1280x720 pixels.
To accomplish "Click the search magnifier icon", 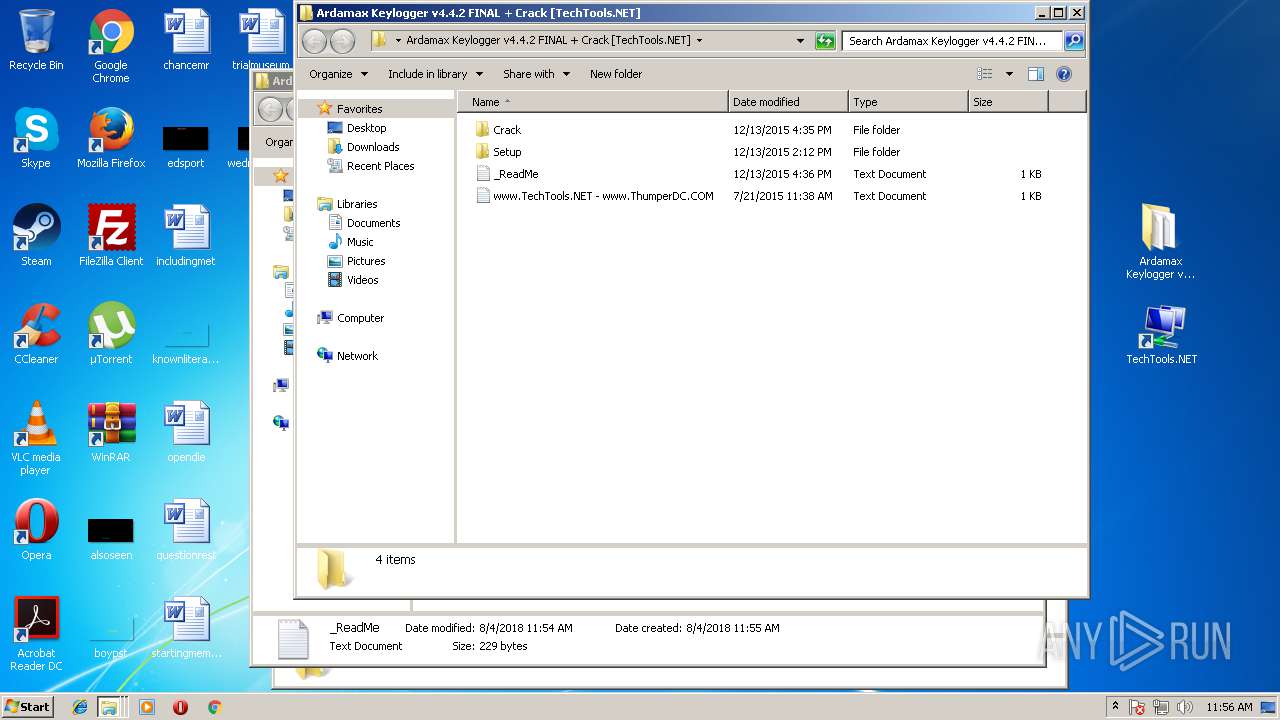I will tap(1074, 41).
